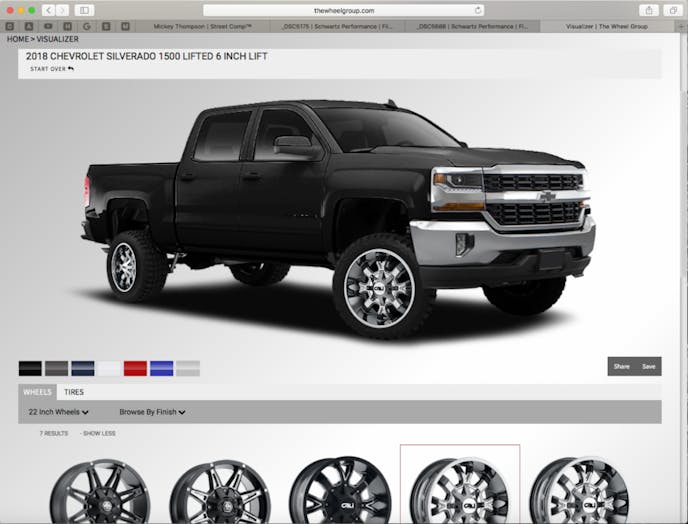Switch to the Tires tab
This screenshot has width=688, height=524.
coord(74,392)
